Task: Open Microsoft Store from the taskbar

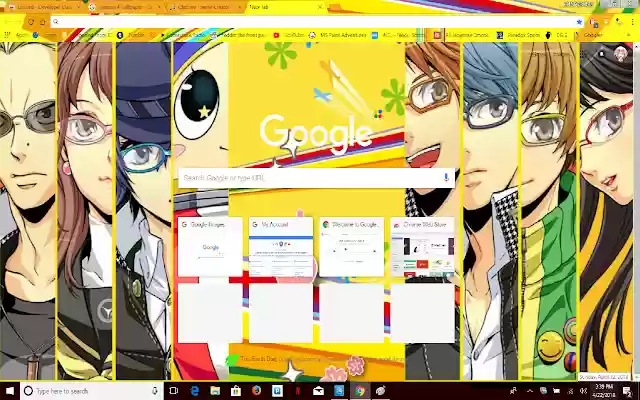Action: coord(236,391)
